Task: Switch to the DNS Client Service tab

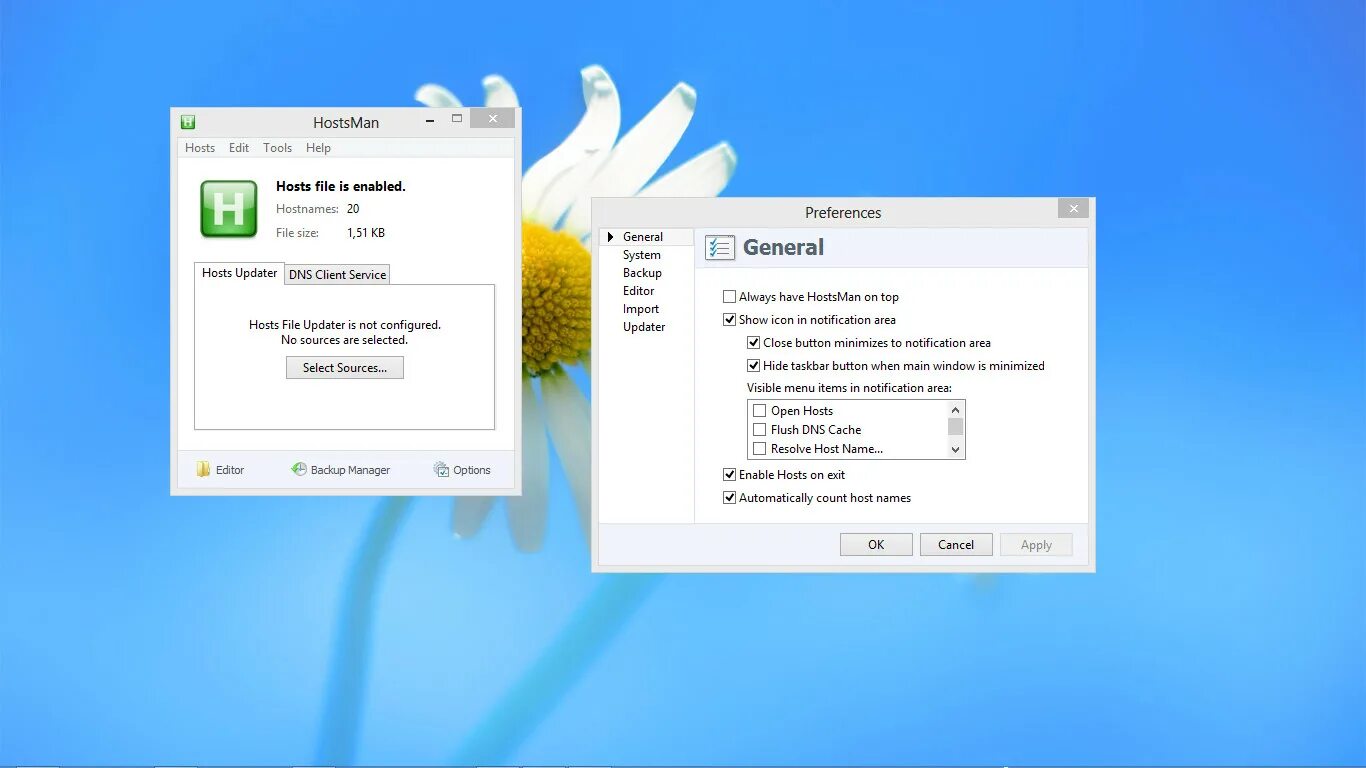Action: [336, 273]
